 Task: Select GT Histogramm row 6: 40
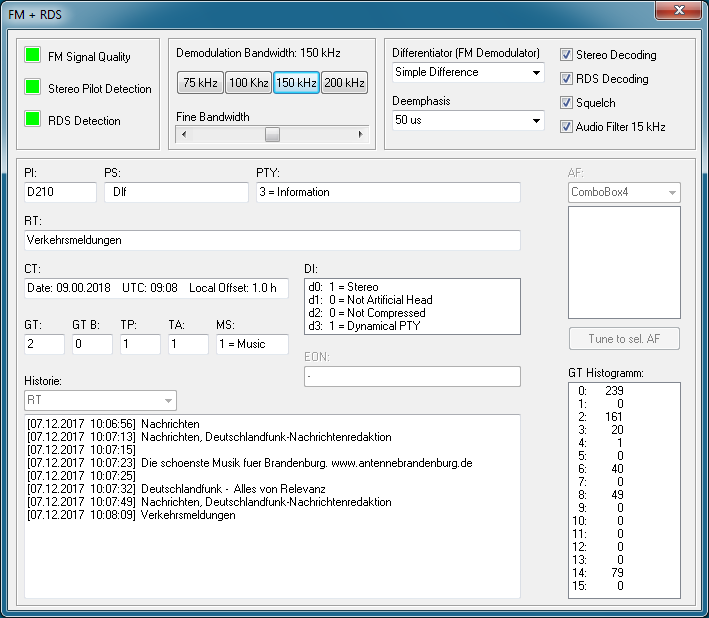point(624,469)
